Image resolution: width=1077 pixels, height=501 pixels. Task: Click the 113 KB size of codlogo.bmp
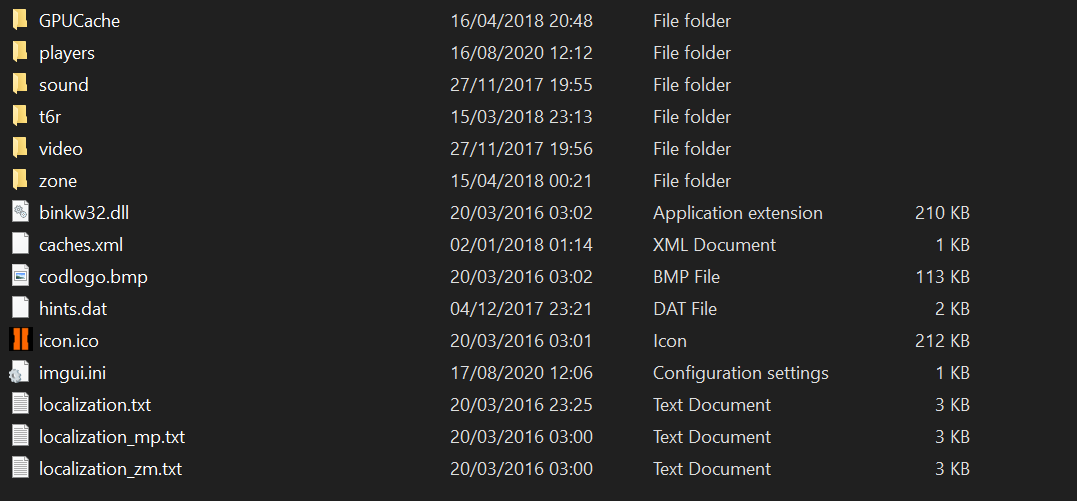click(x=942, y=276)
